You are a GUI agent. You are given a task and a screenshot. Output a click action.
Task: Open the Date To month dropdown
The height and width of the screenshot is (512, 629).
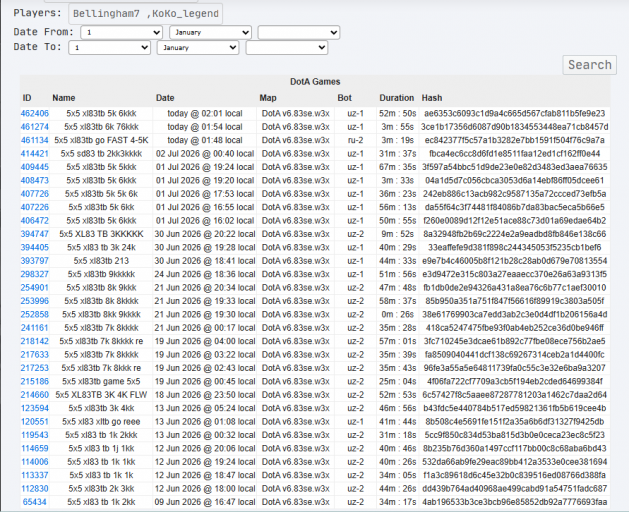[198, 47]
